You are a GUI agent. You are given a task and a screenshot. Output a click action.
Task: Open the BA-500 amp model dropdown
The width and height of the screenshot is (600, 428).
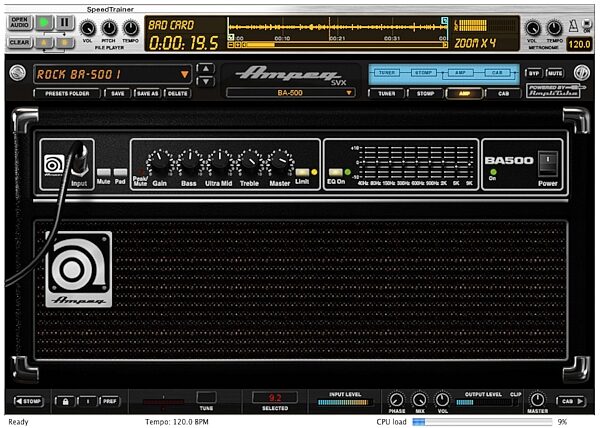290,93
